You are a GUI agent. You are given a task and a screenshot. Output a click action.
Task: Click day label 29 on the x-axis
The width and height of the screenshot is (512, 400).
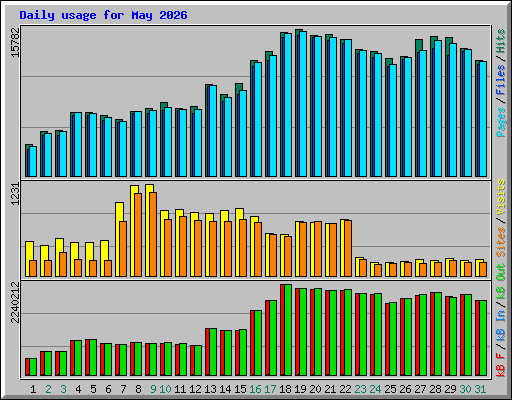point(450,389)
